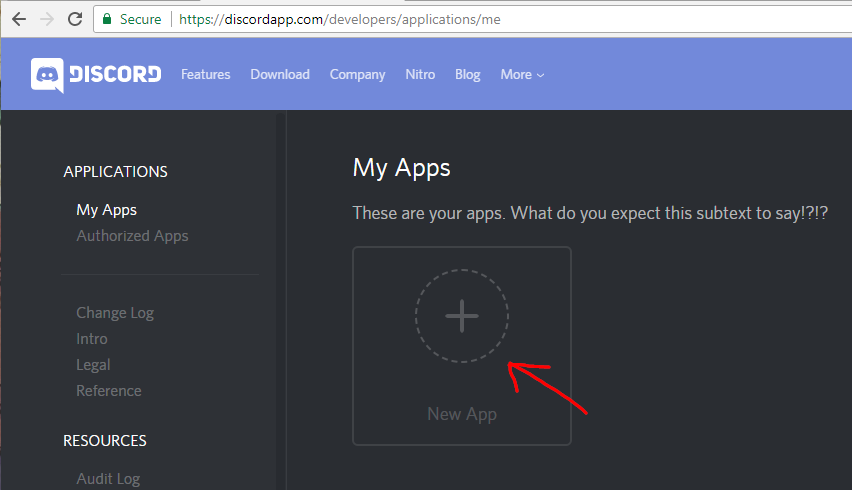Open Authorized Apps in sidebar
This screenshot has height=490, width=852.
[132, 236]
